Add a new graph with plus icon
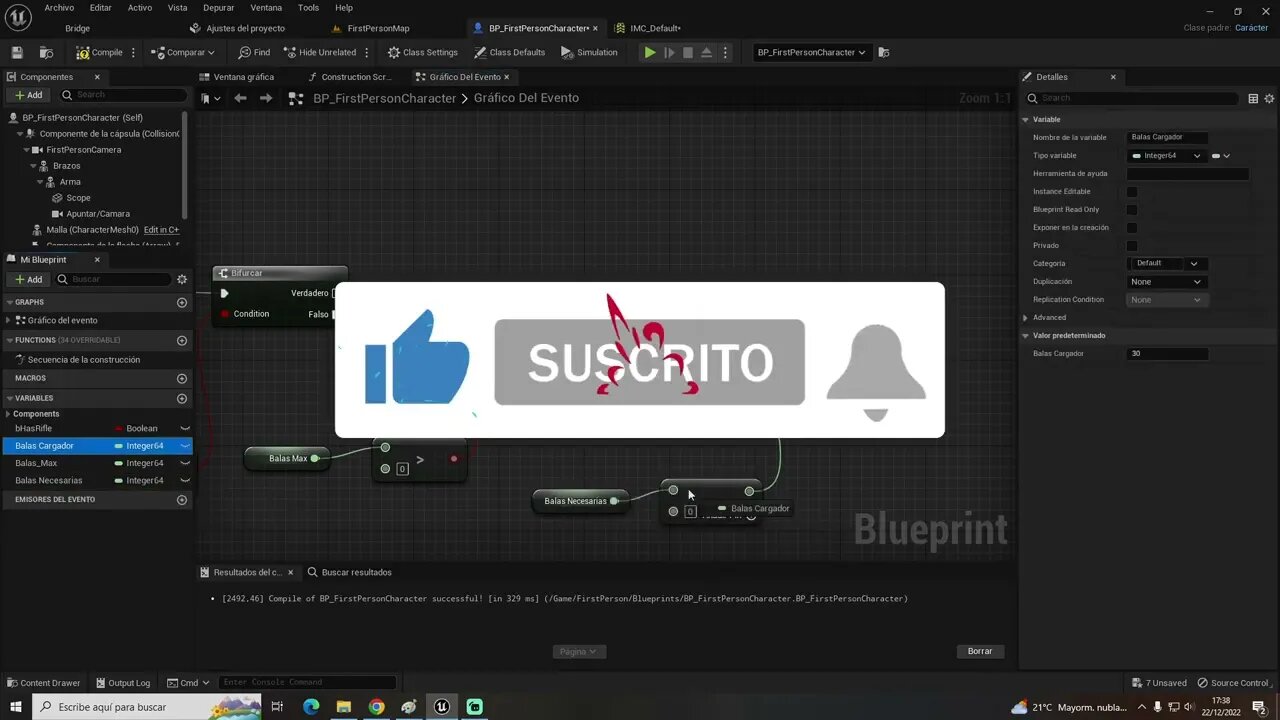 [182, 302]
